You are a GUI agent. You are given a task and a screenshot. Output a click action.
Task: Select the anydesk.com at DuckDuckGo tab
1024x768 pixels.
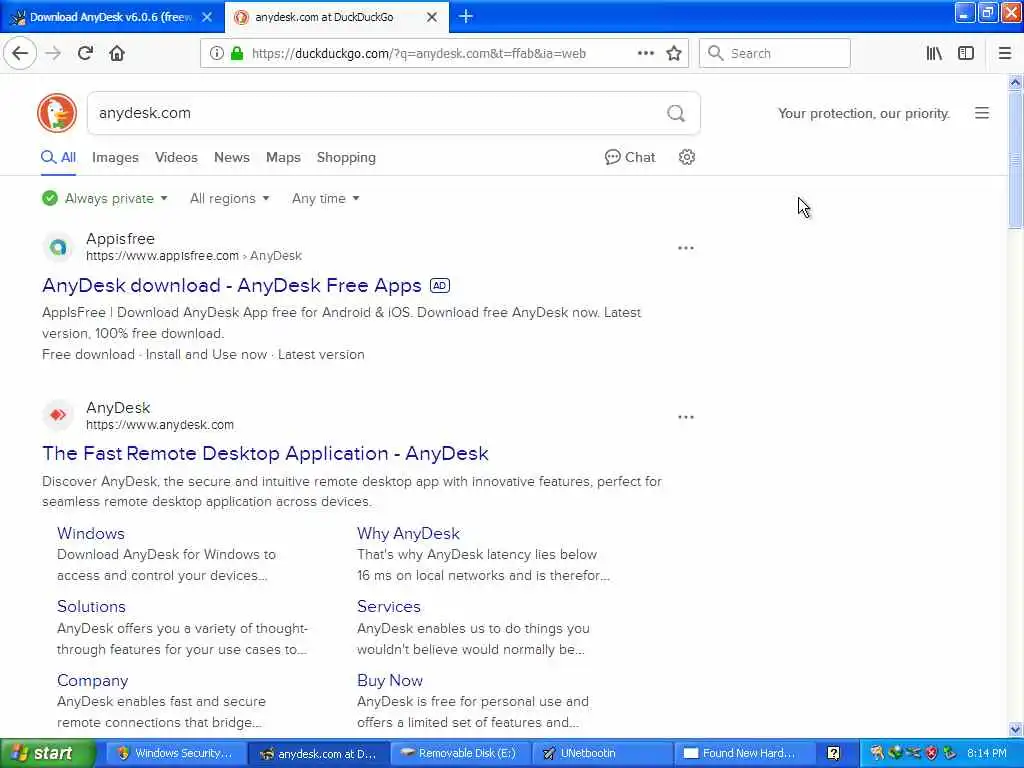pyautogui.click(x=337, y=17)
